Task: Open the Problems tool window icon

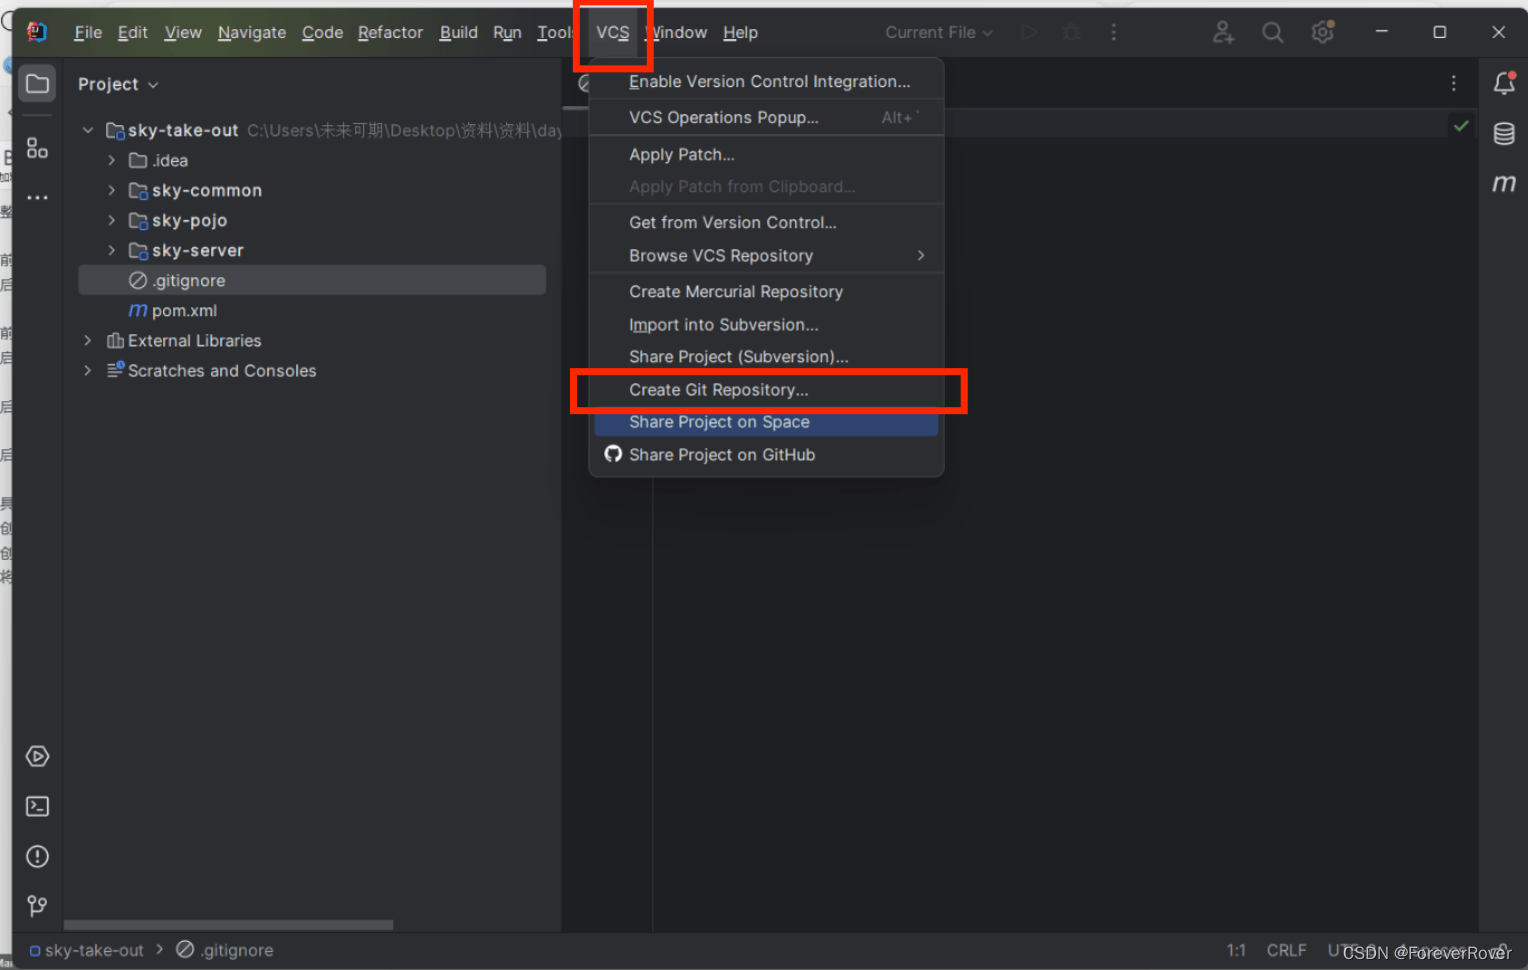Action: pyautogui.click(x=37, y=856)
